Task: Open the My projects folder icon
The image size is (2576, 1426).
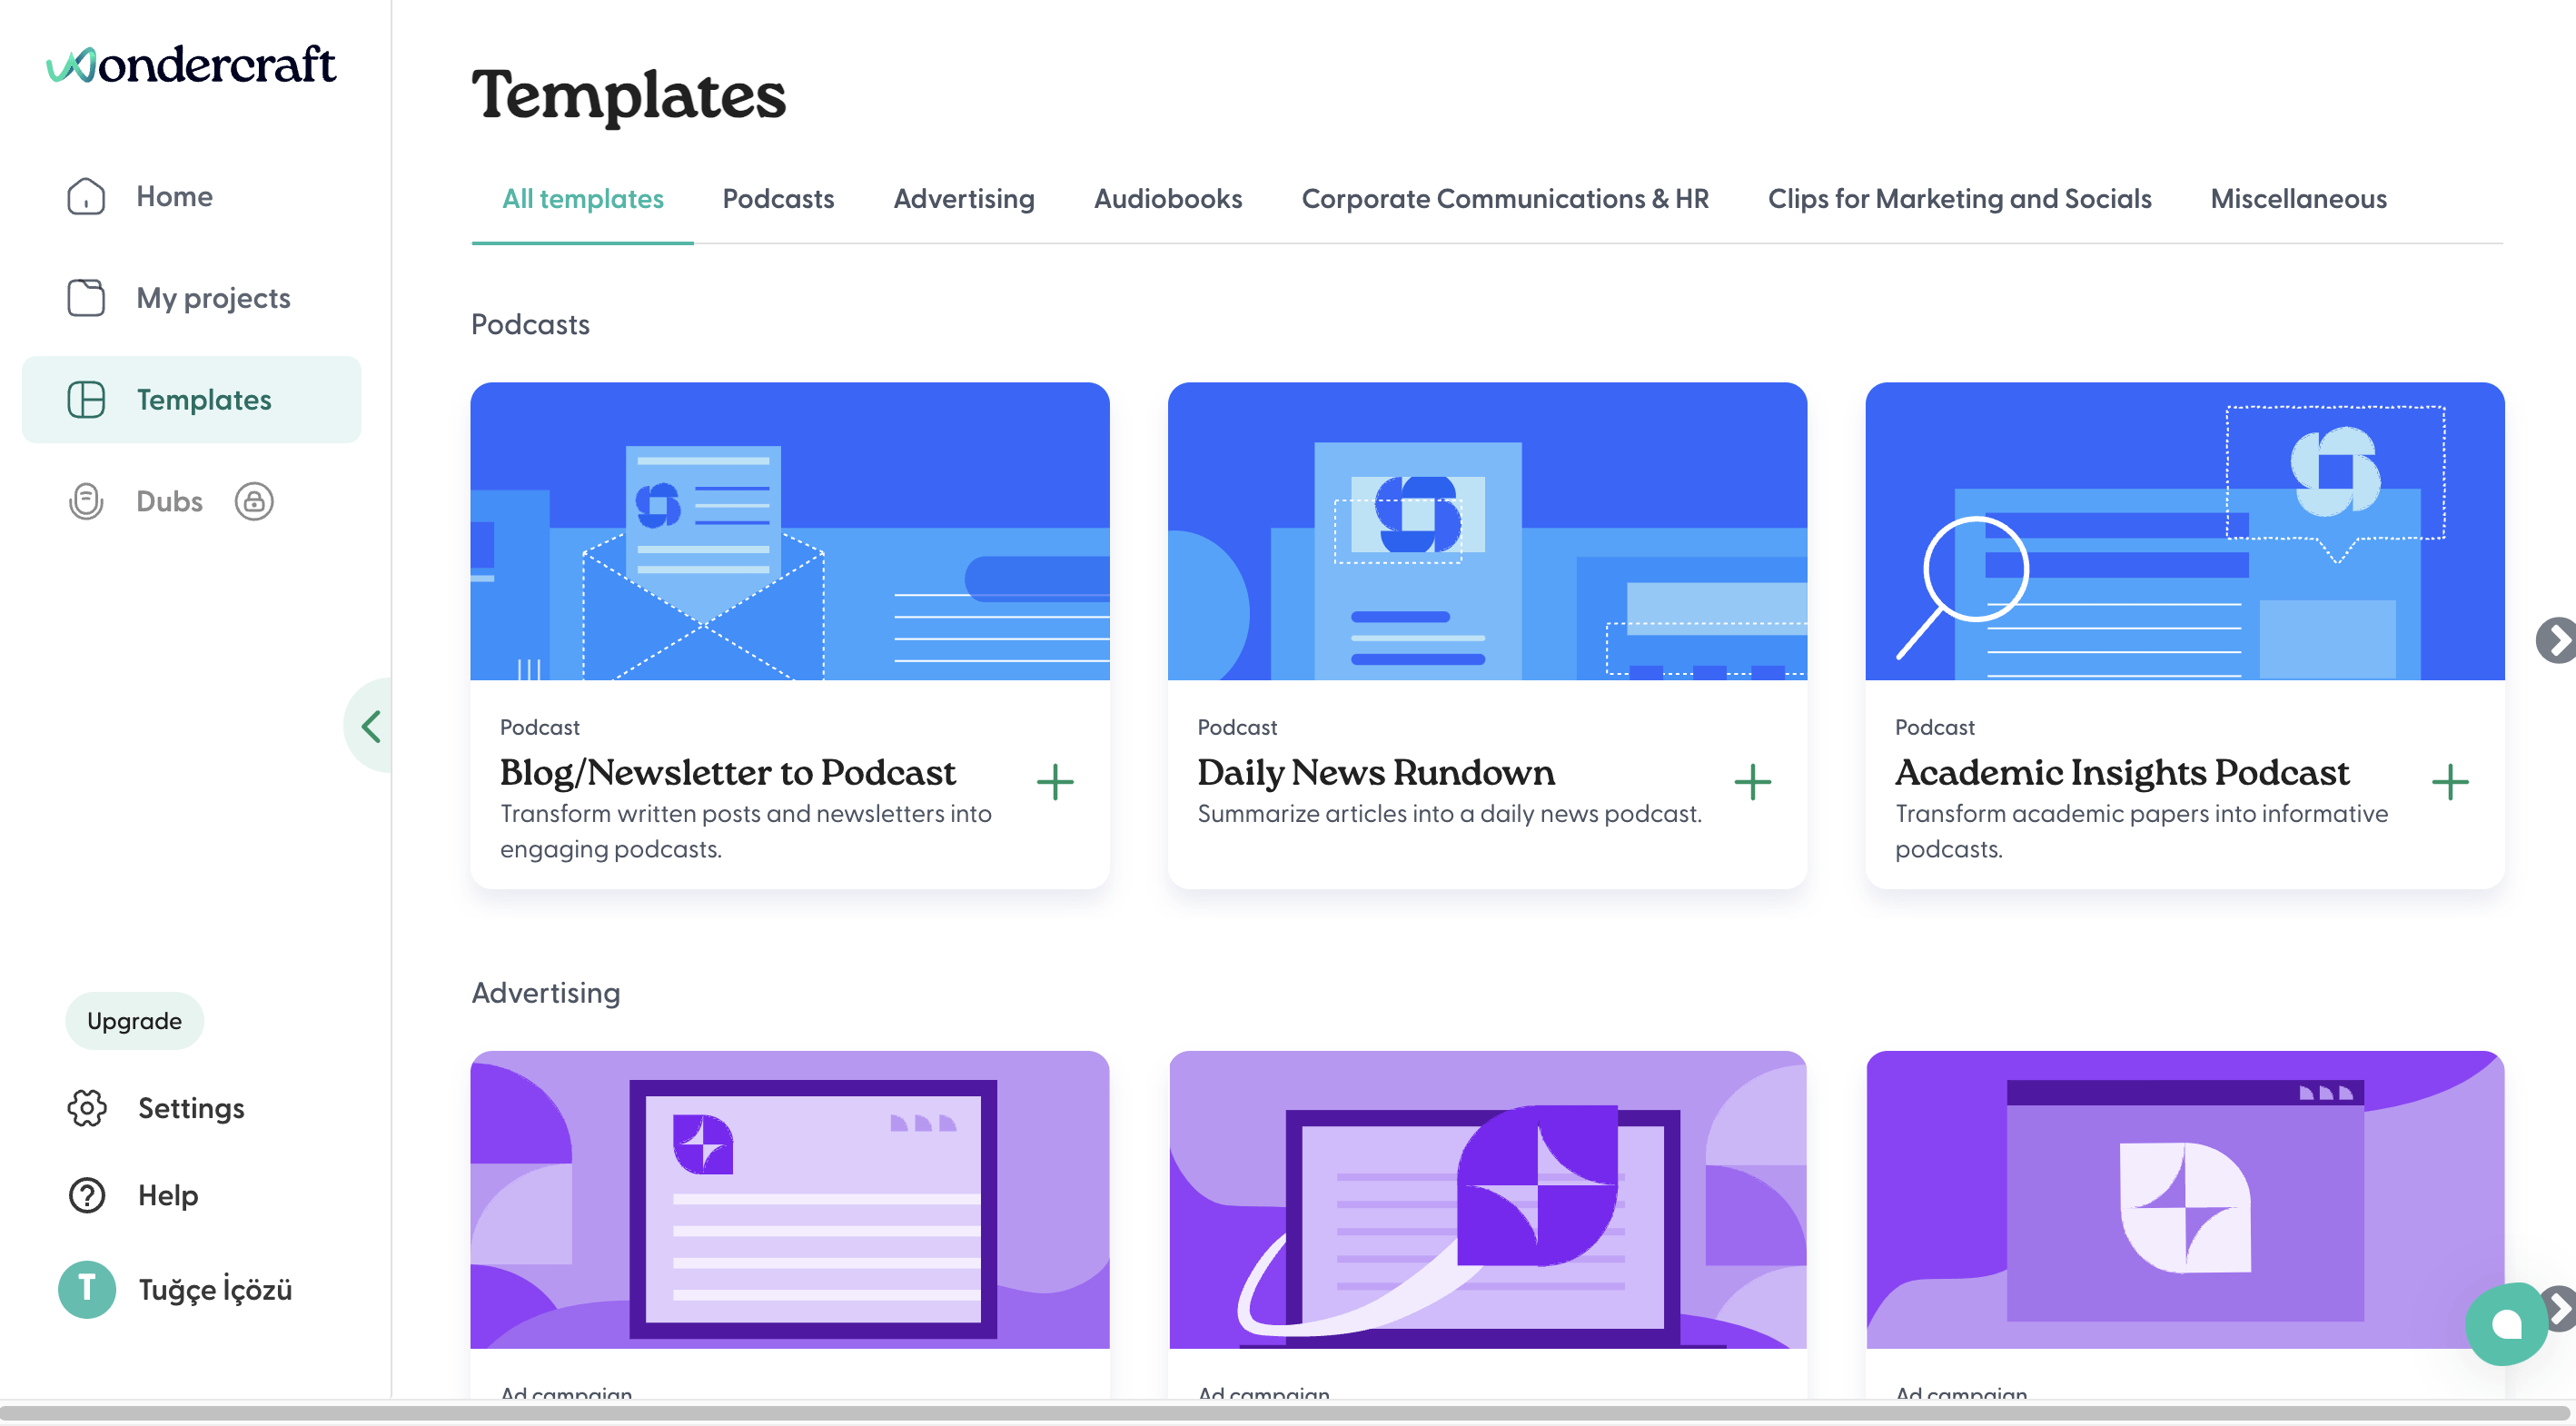Action: (86, 298)
